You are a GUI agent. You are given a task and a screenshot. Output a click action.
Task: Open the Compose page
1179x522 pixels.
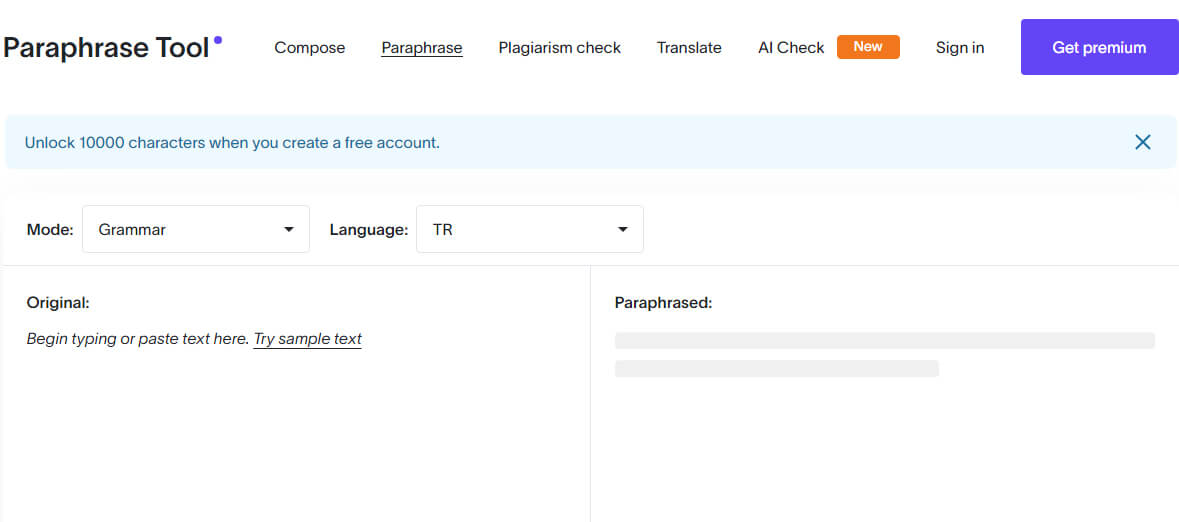tap(309, 48)
